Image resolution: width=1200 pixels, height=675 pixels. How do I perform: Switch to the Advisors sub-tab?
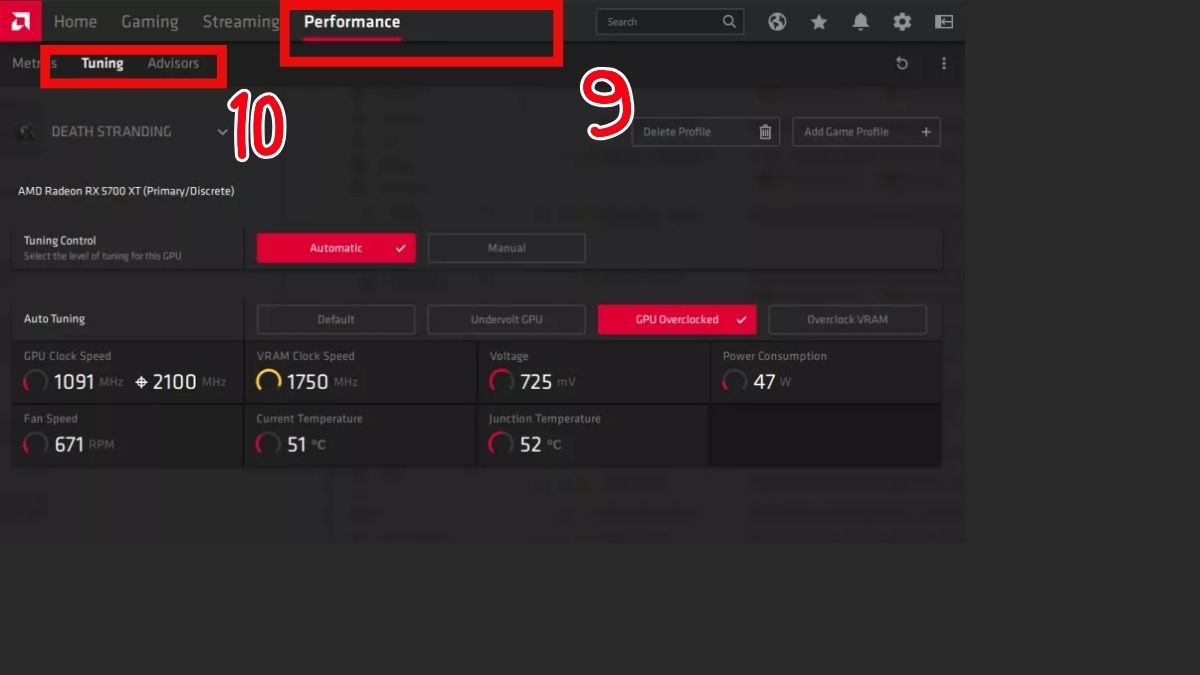pyautogui.click(x=173, y=63)
